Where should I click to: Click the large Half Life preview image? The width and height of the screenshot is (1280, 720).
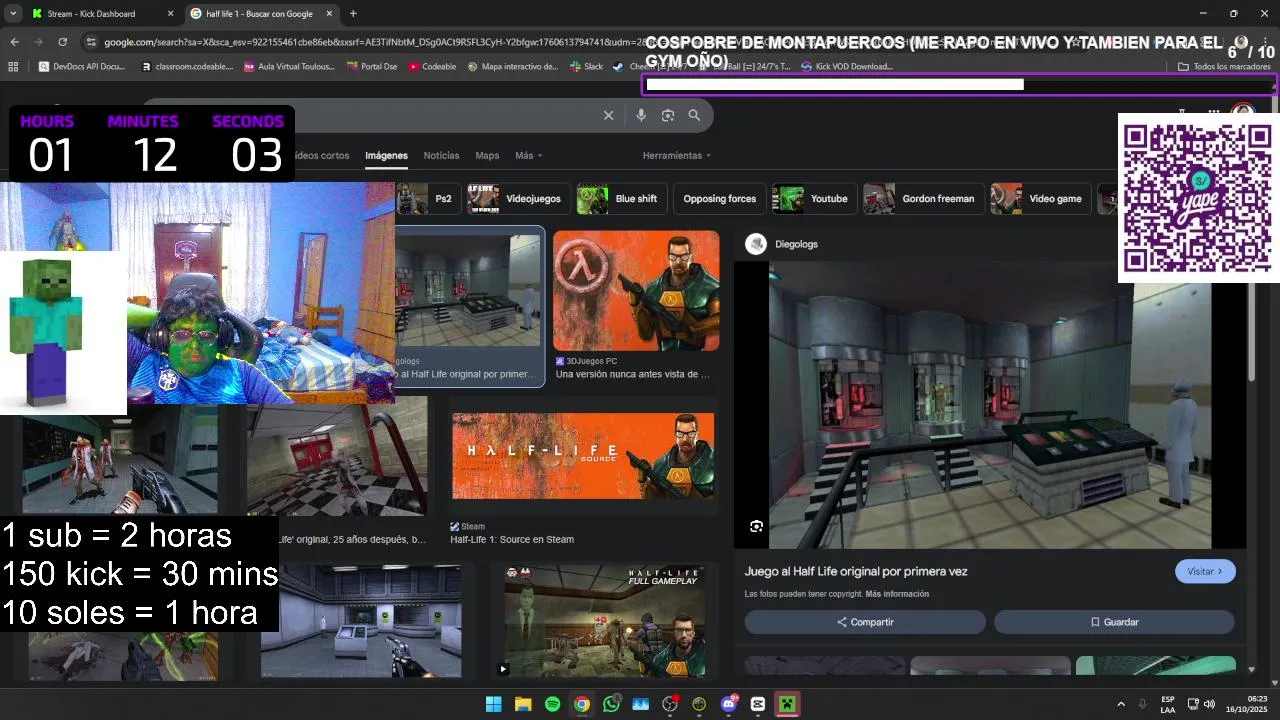point(990,405)
